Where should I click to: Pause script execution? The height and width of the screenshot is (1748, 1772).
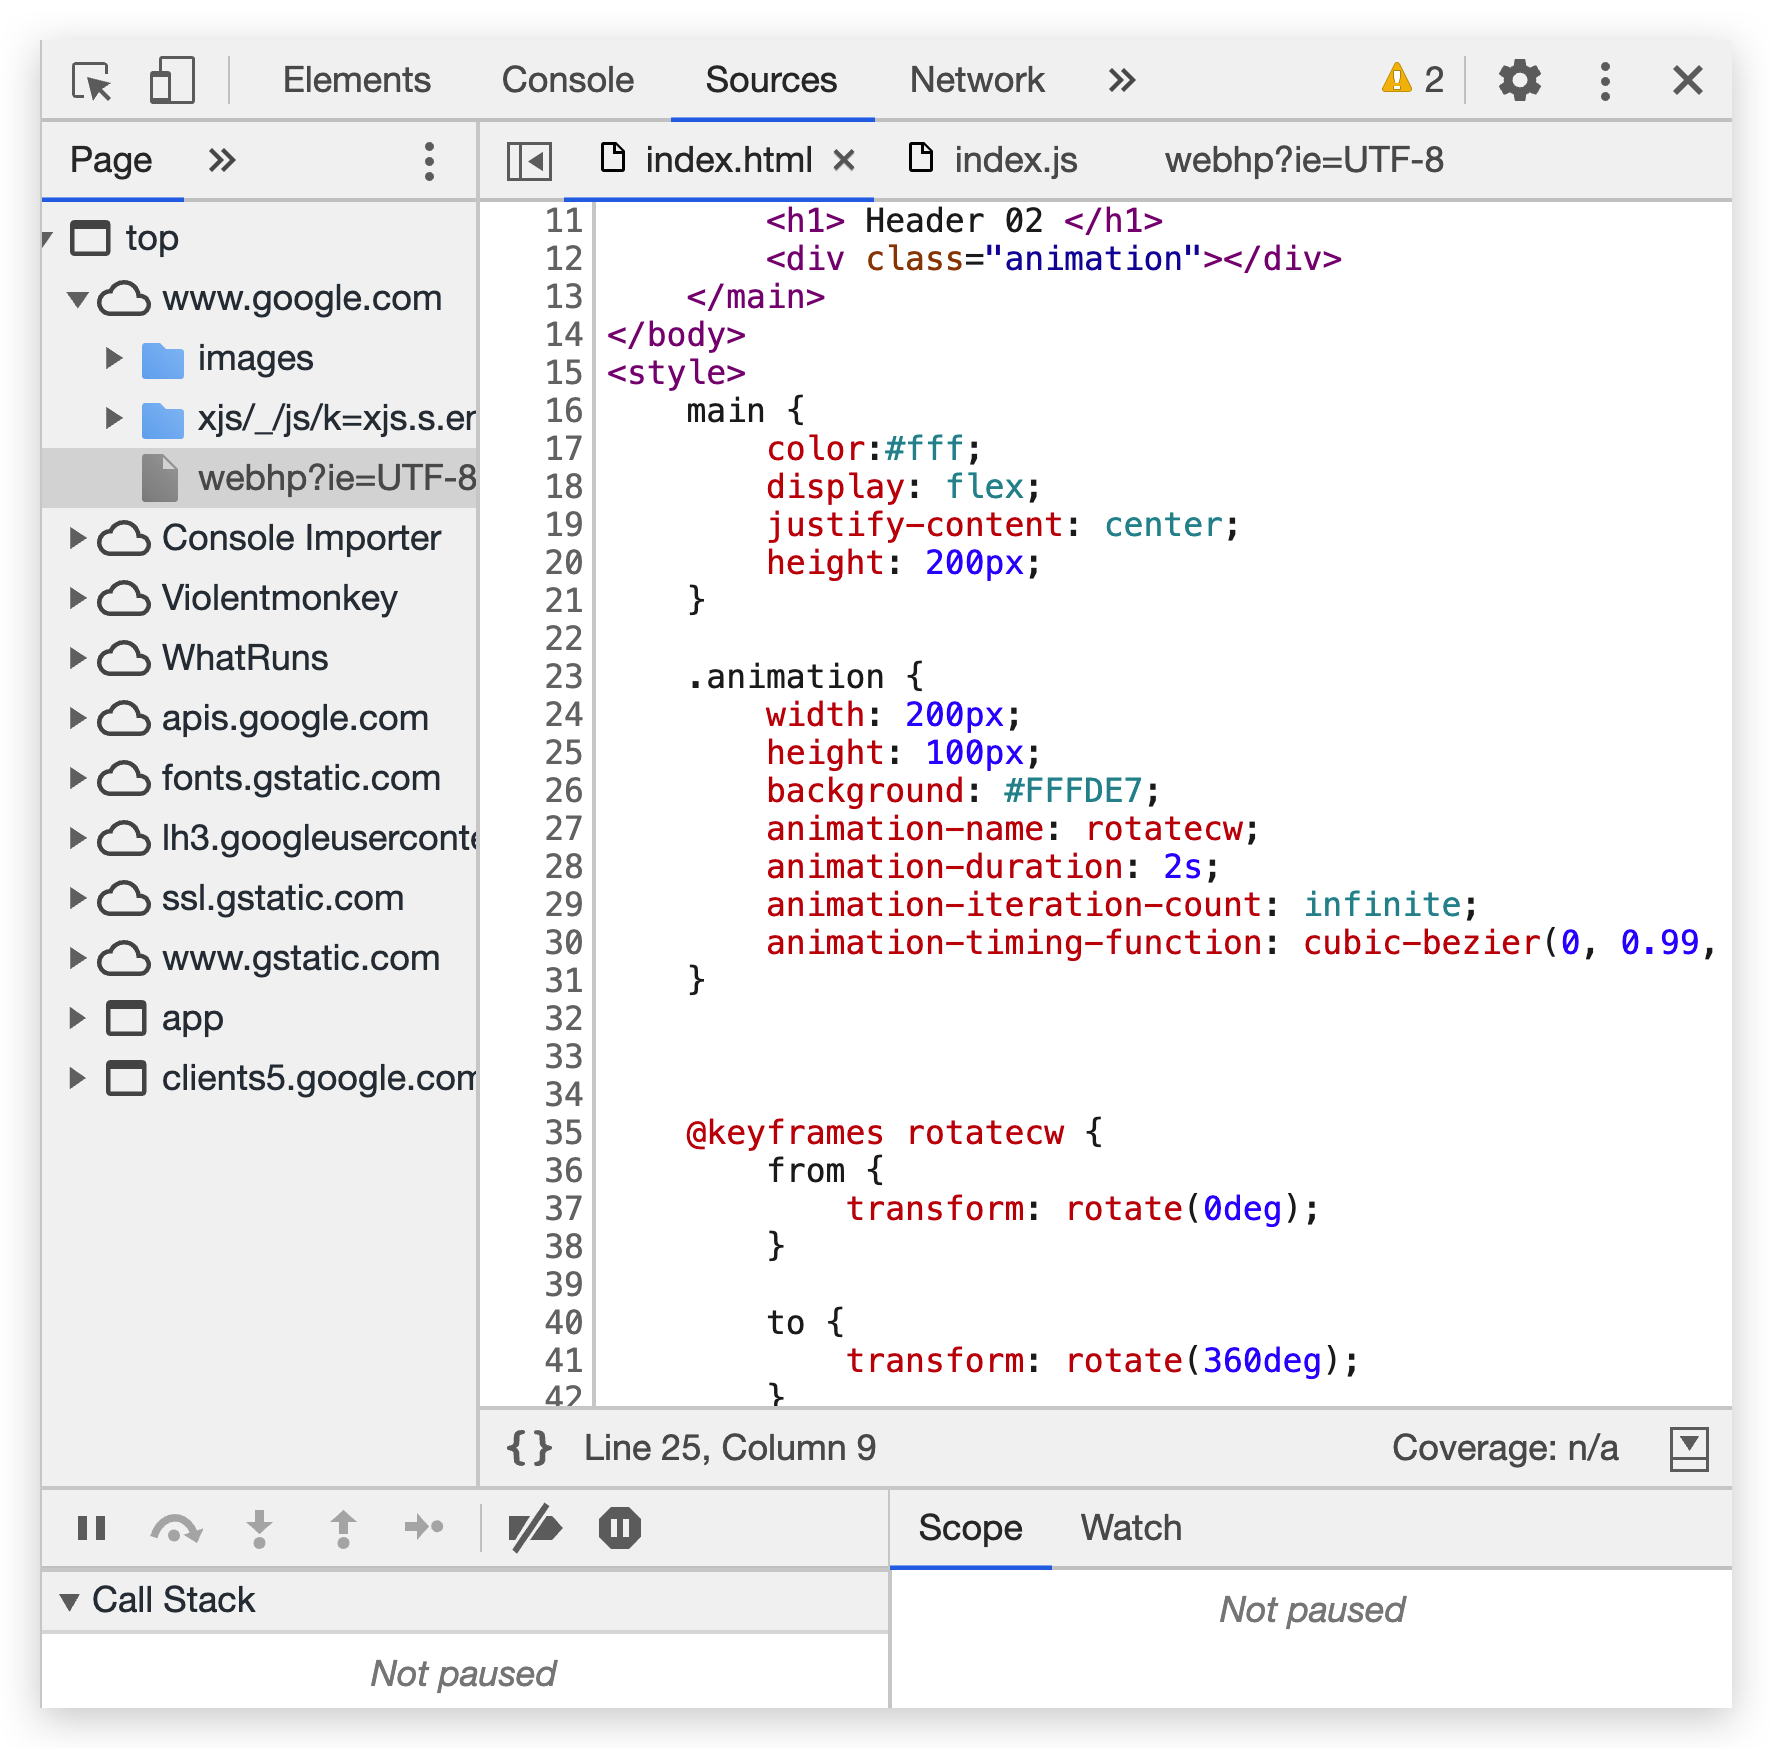point(92,1528)
